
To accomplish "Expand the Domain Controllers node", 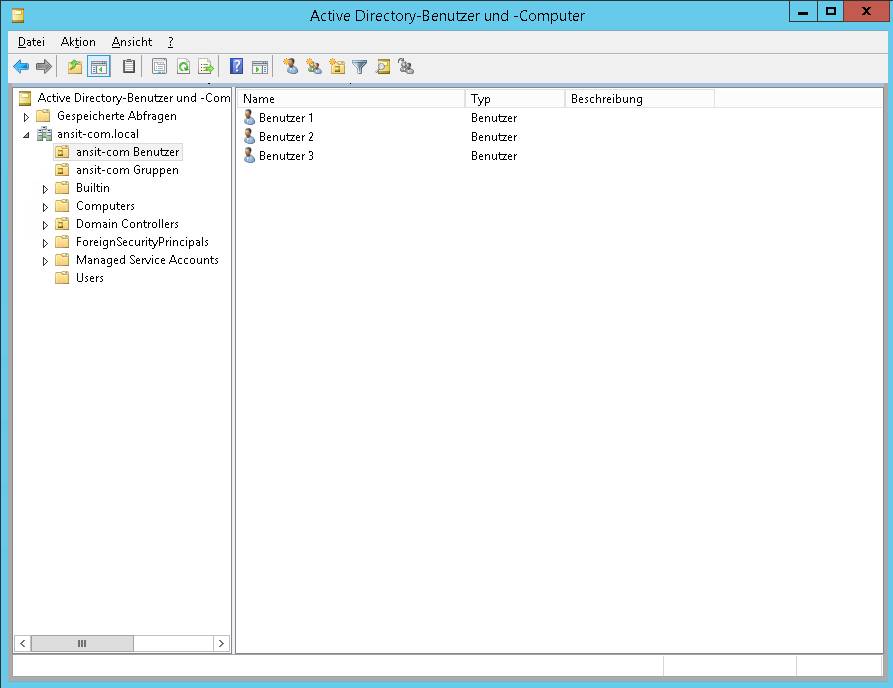I will (x=45, y=225).
